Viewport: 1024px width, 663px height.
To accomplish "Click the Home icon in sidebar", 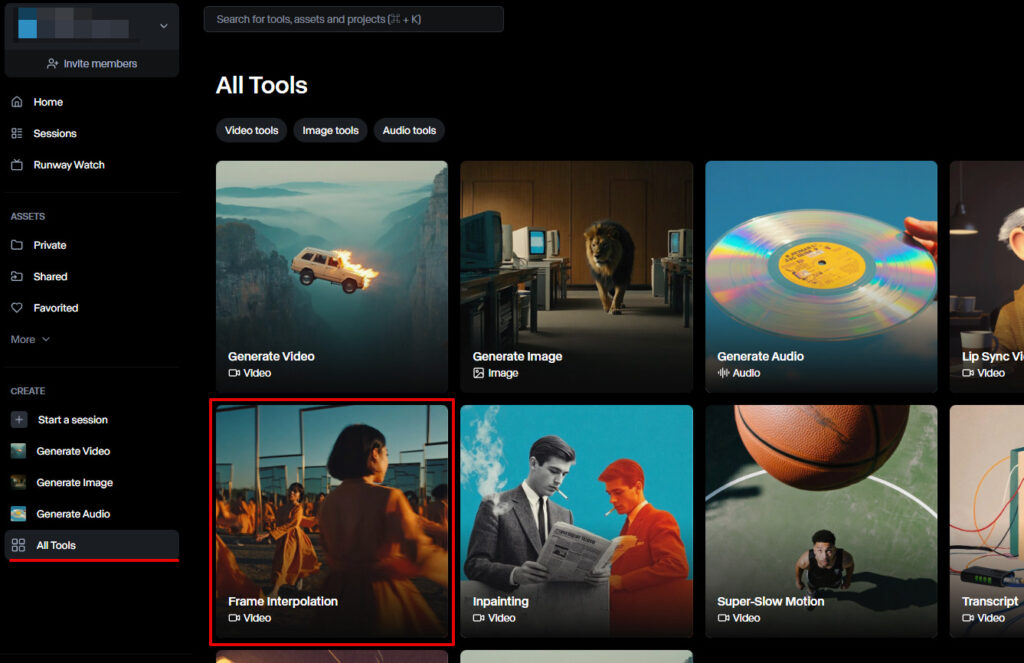I will point(17,102).
